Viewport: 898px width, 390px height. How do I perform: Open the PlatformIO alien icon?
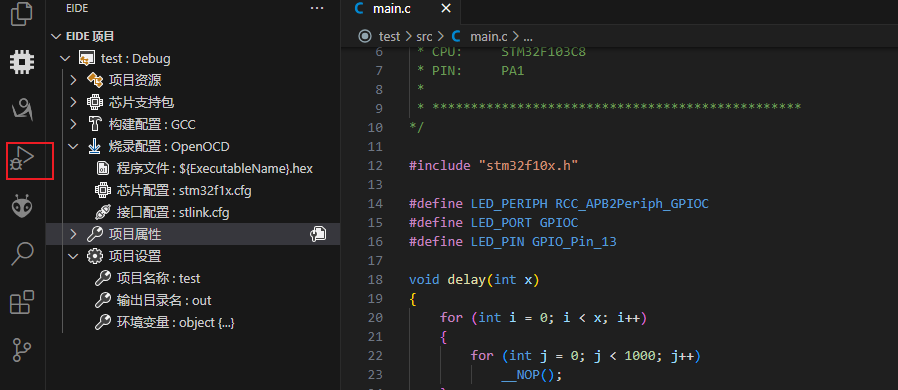tap(22, 206)
